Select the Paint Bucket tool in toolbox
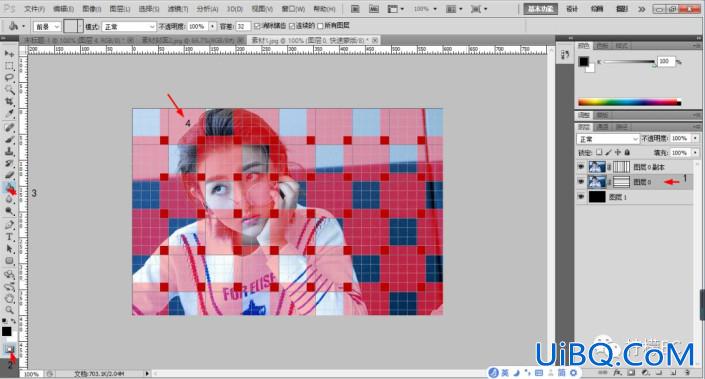 point(9,187)
